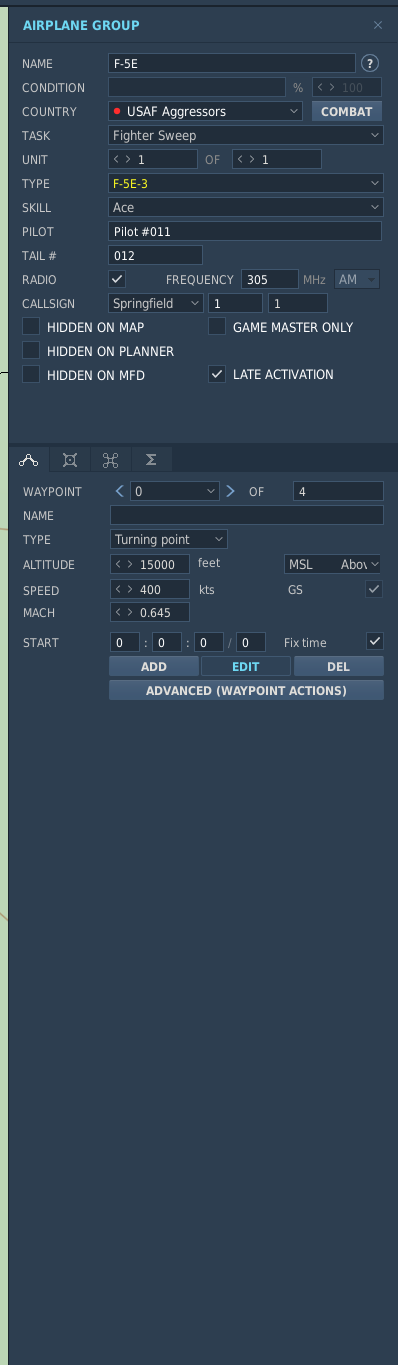Click the DEL waypoint button
The width and height of the screenshot is (398, 1365).
point(338,666)
